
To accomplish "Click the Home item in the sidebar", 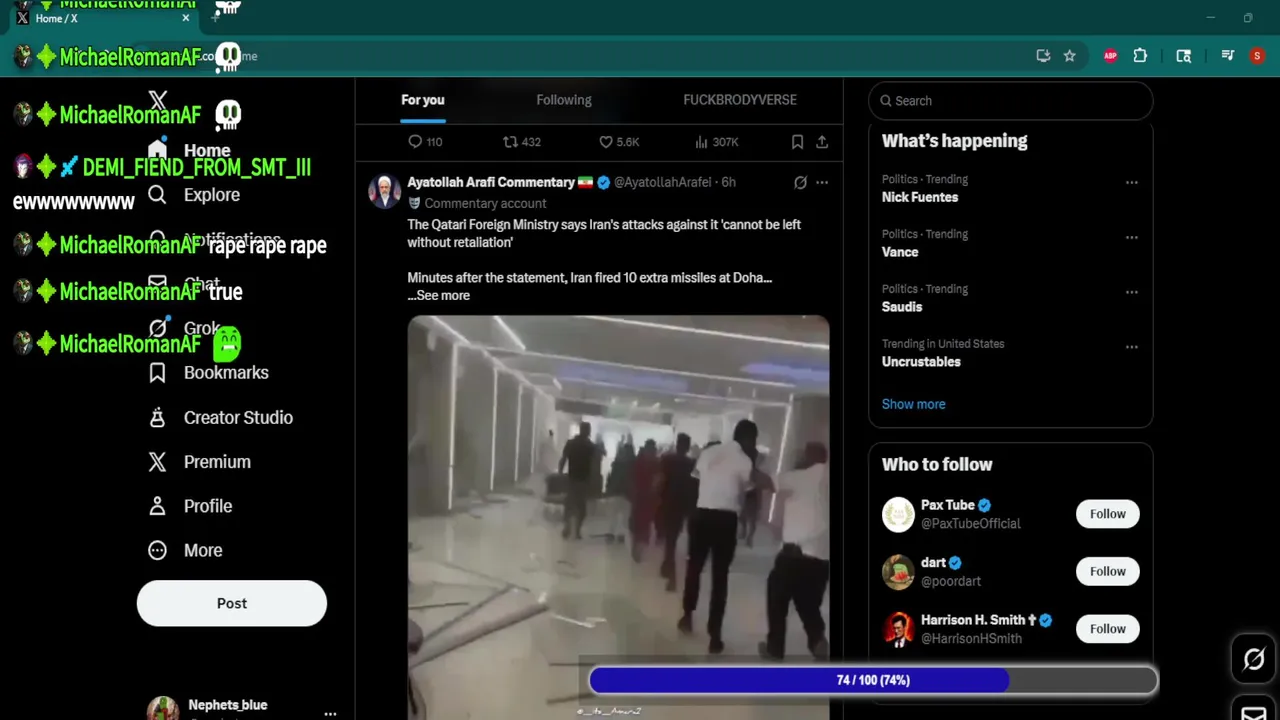I will click(190, 151).
